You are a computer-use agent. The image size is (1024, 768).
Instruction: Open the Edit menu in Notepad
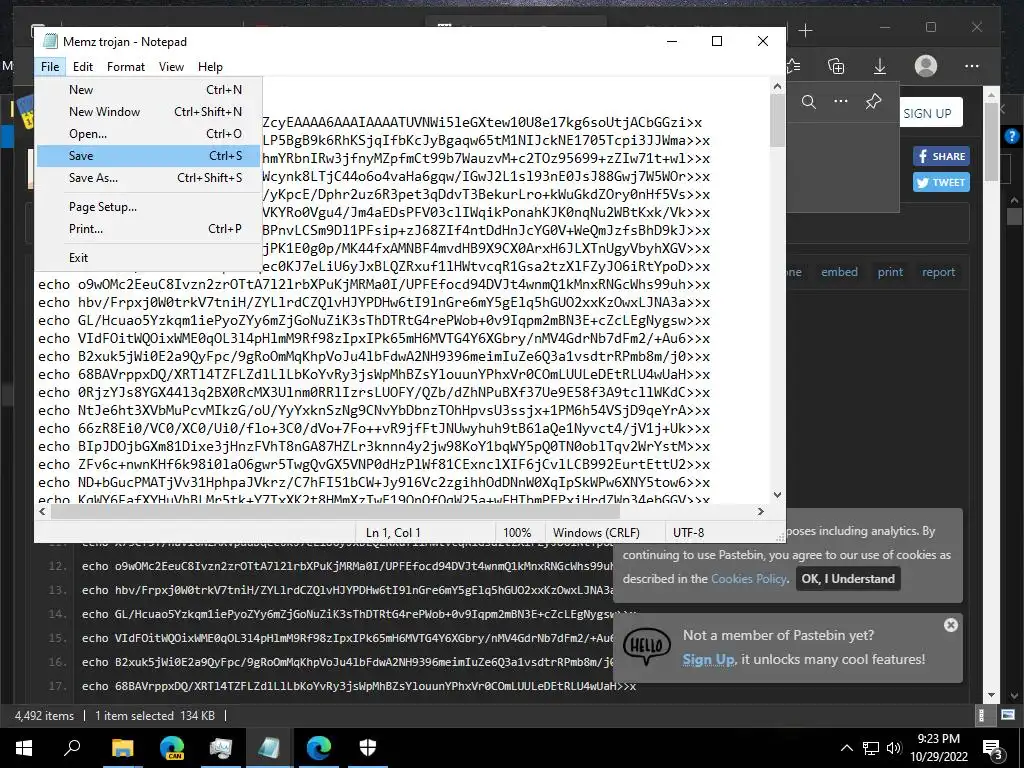pyautogui.click(x=83, y=67)
